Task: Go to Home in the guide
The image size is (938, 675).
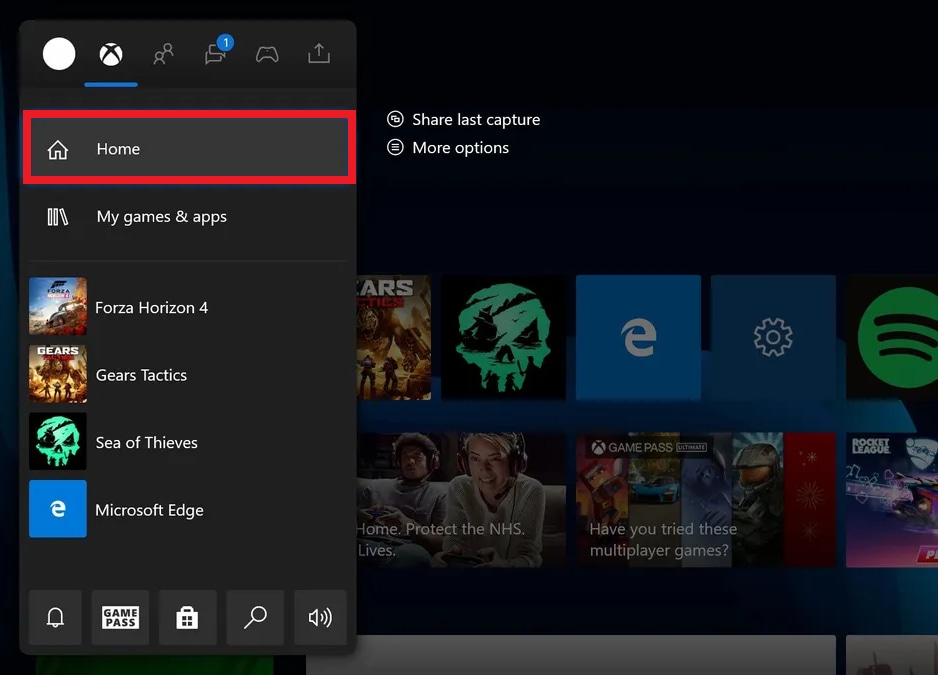Action: [x=189, y=148]
